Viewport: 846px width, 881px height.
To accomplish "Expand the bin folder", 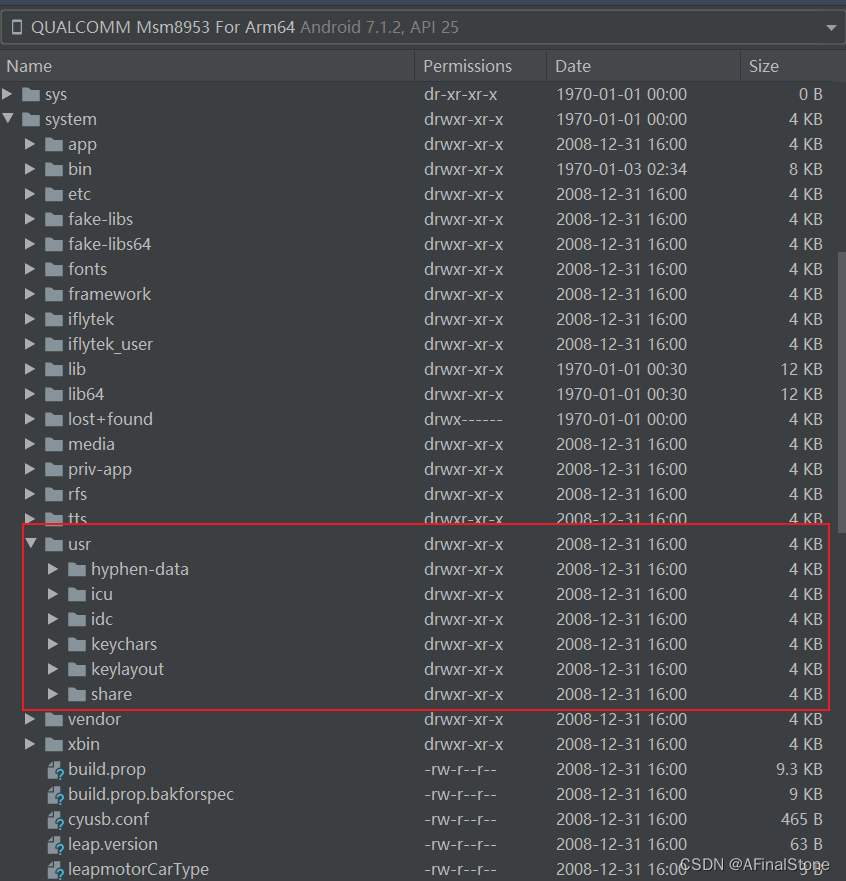I will pos(30,169).
